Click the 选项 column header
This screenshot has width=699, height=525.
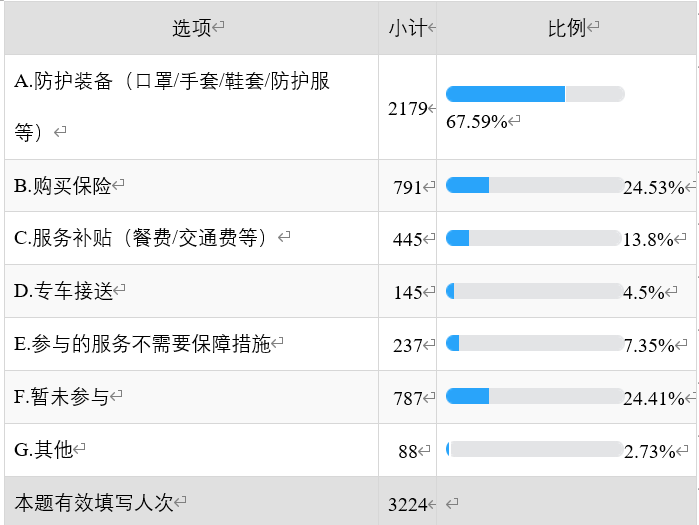pyautogui.click(x=192, y=28)
